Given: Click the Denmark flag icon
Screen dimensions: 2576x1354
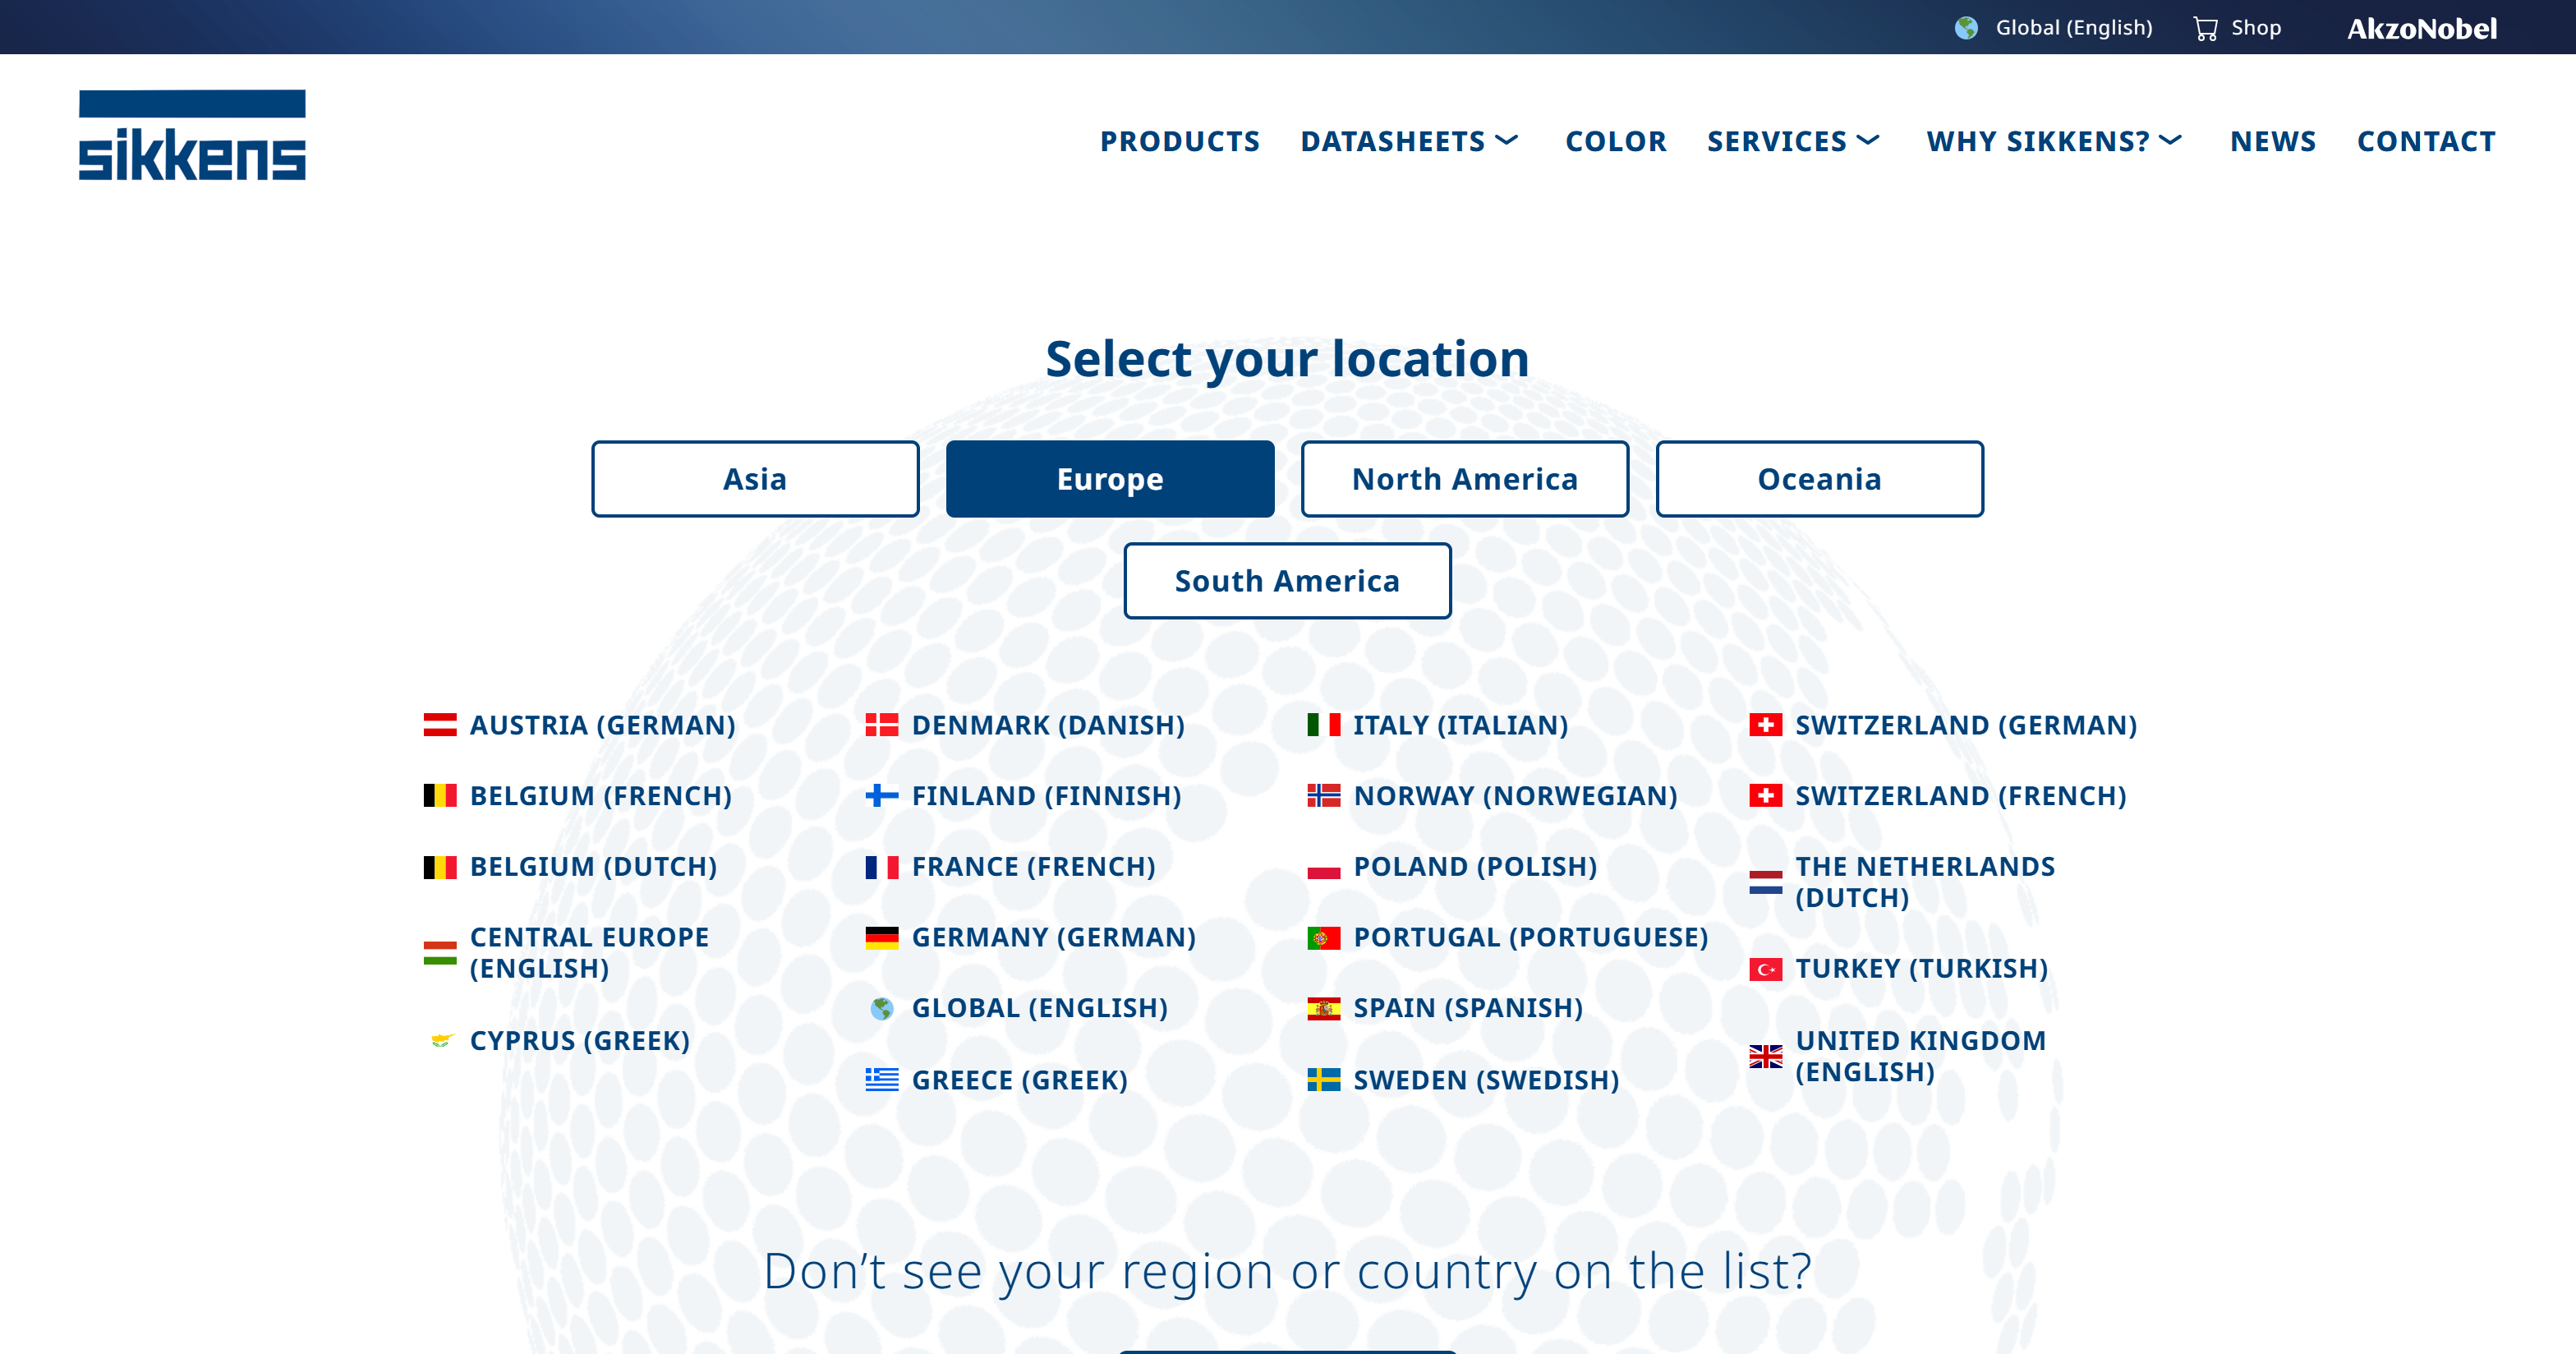Looking at the screenshot, I should coord(882,725).
